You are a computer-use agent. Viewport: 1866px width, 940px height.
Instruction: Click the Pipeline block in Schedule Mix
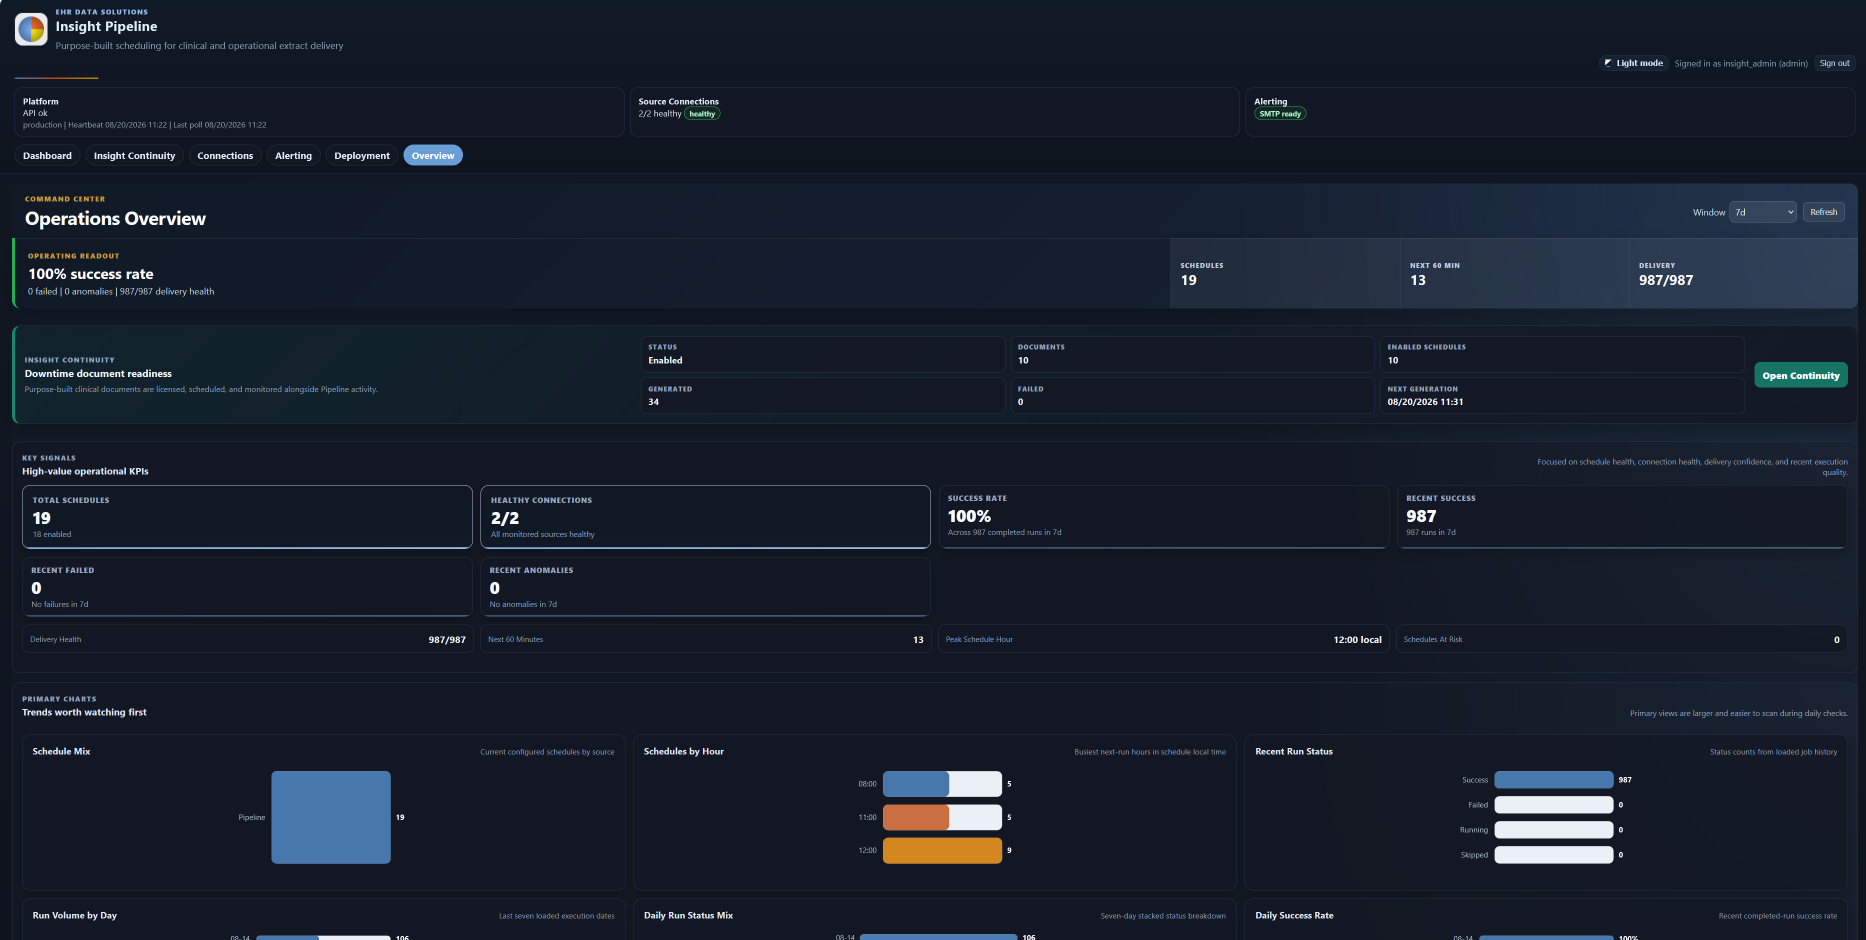click(x=331, y=817)
